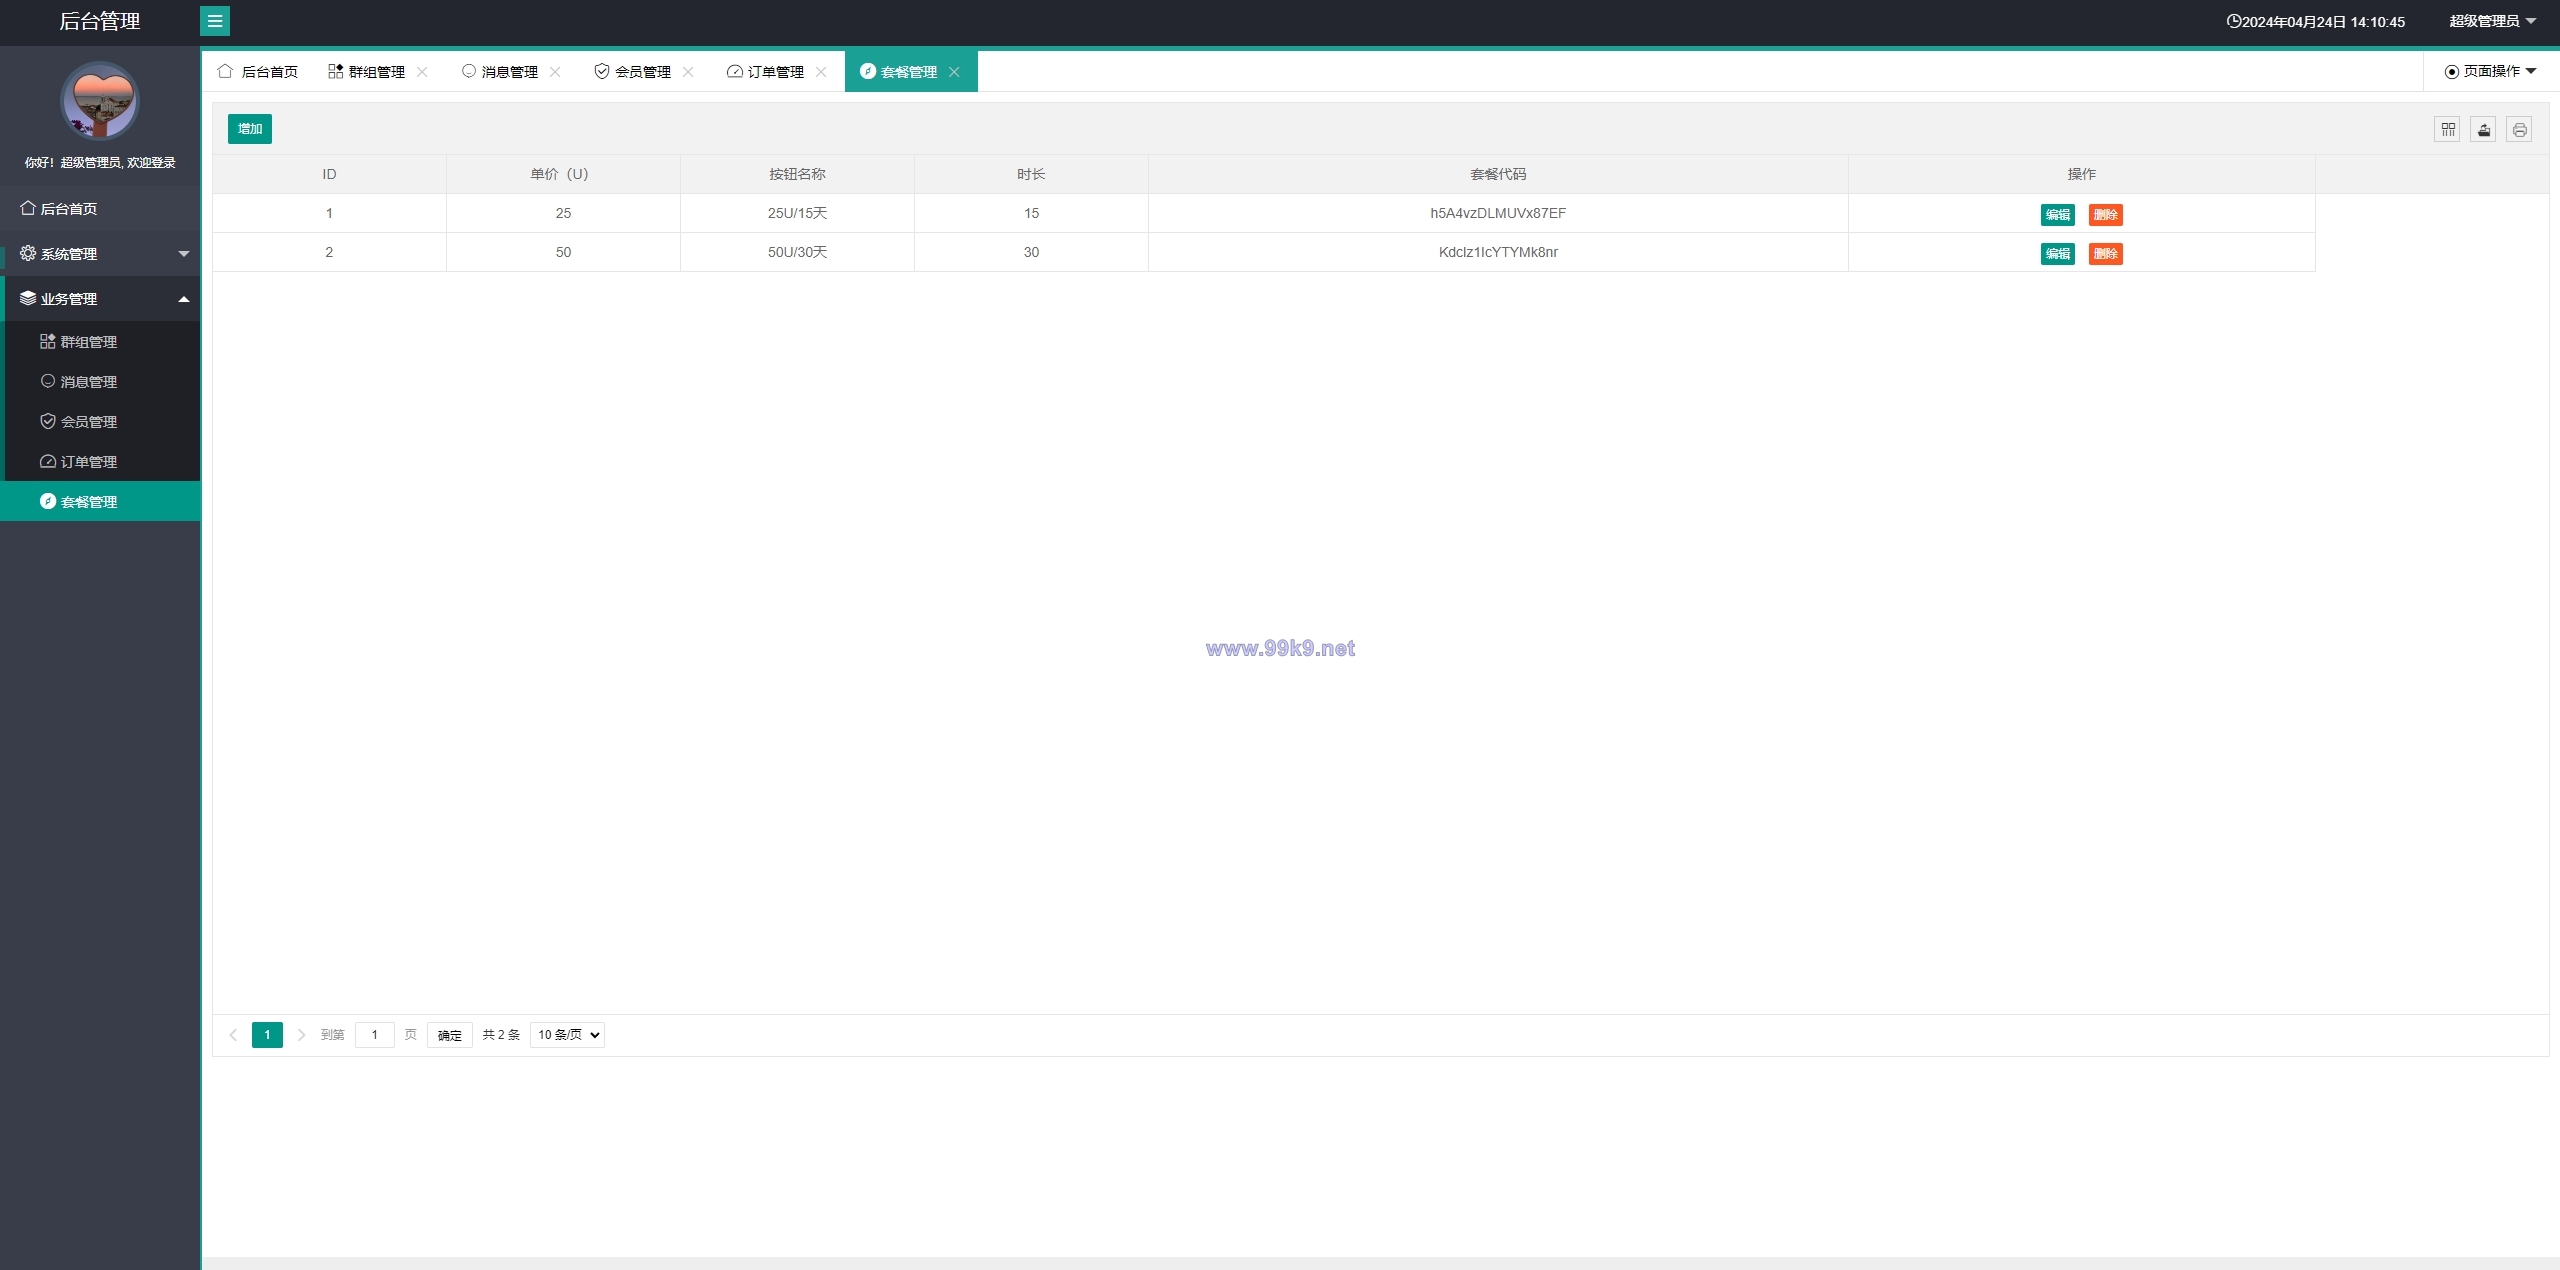Open the 10 条/页 page size dropdown
This screenshot has width=2560, height=1270.
pos(567,1035)
